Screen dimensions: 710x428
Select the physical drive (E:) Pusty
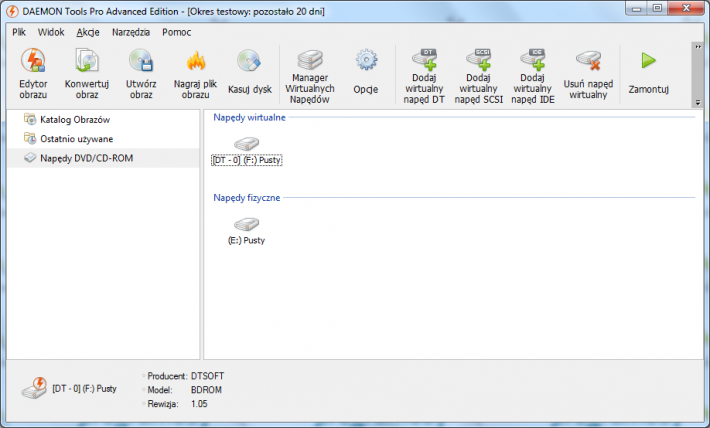tap(246, 231)
